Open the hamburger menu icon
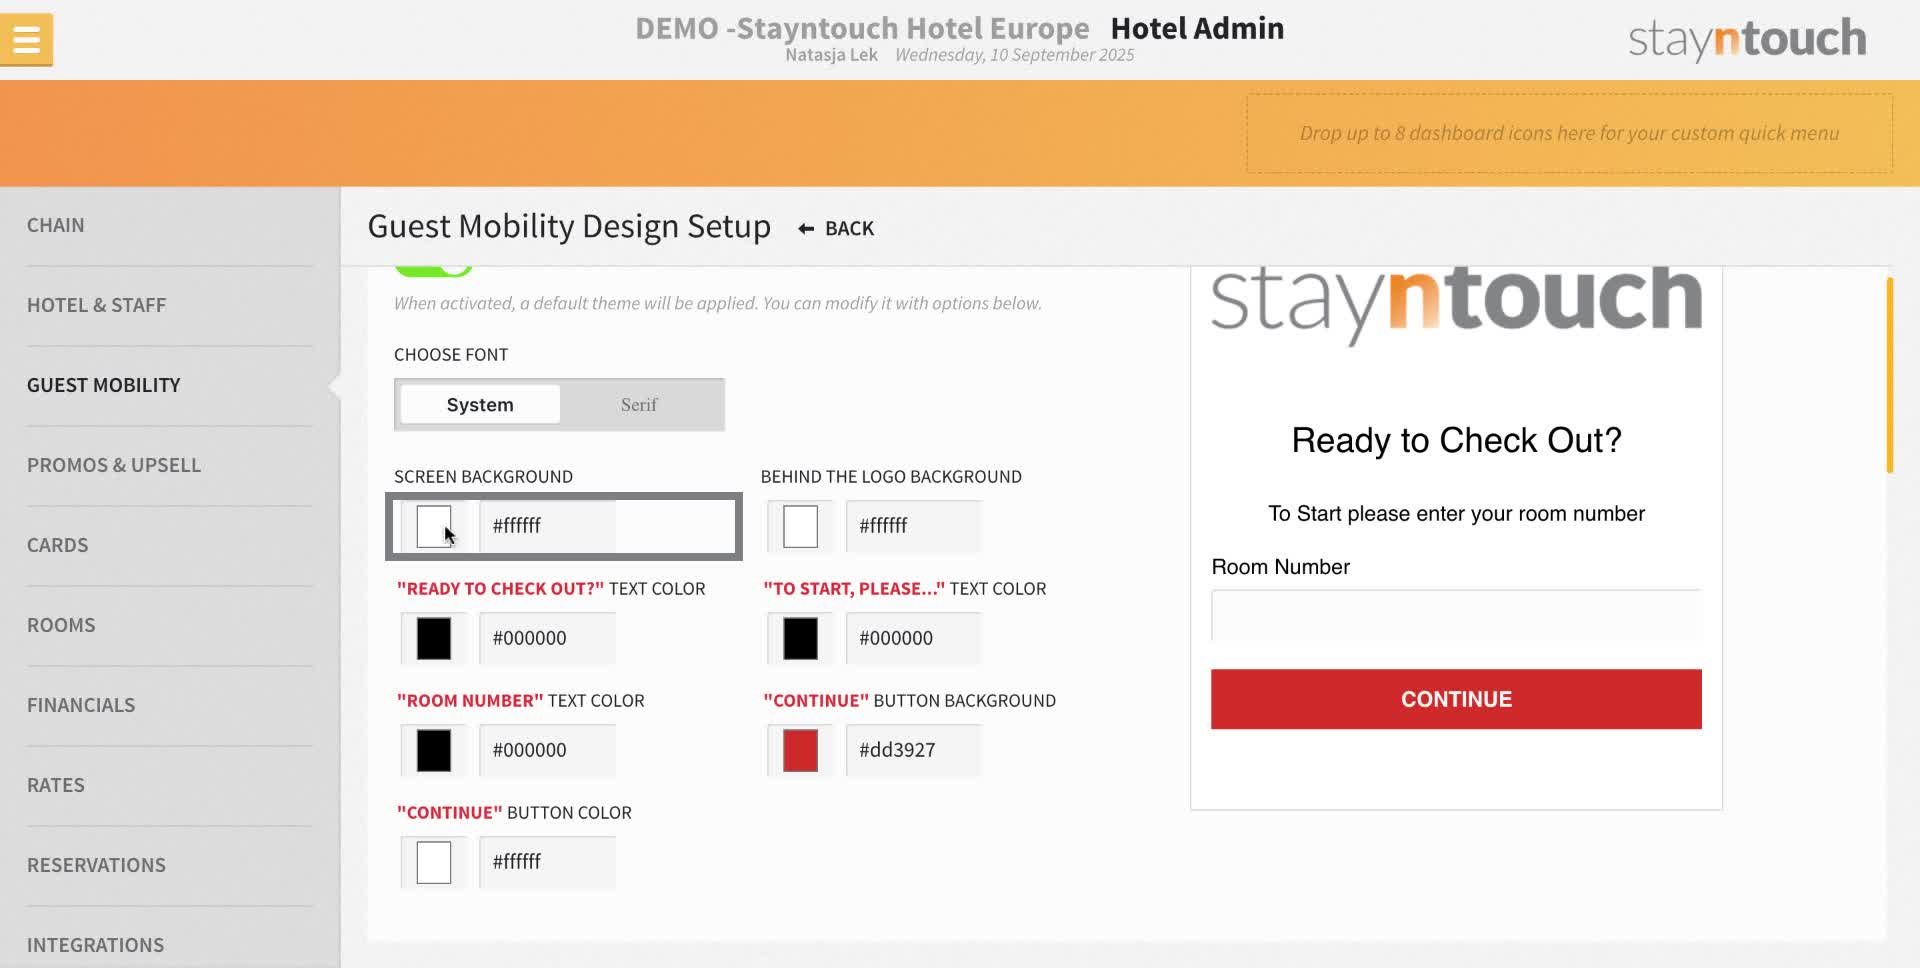 (27, 40)
